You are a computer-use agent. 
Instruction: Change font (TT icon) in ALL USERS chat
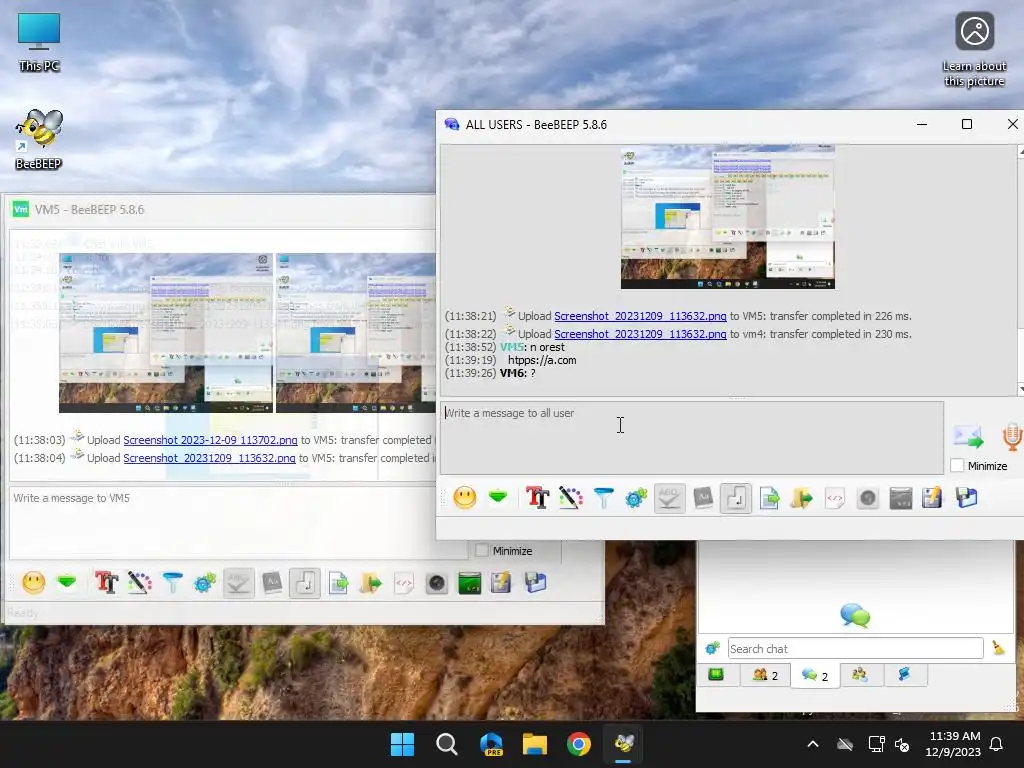pyautogui.click(x=537, y=498)
